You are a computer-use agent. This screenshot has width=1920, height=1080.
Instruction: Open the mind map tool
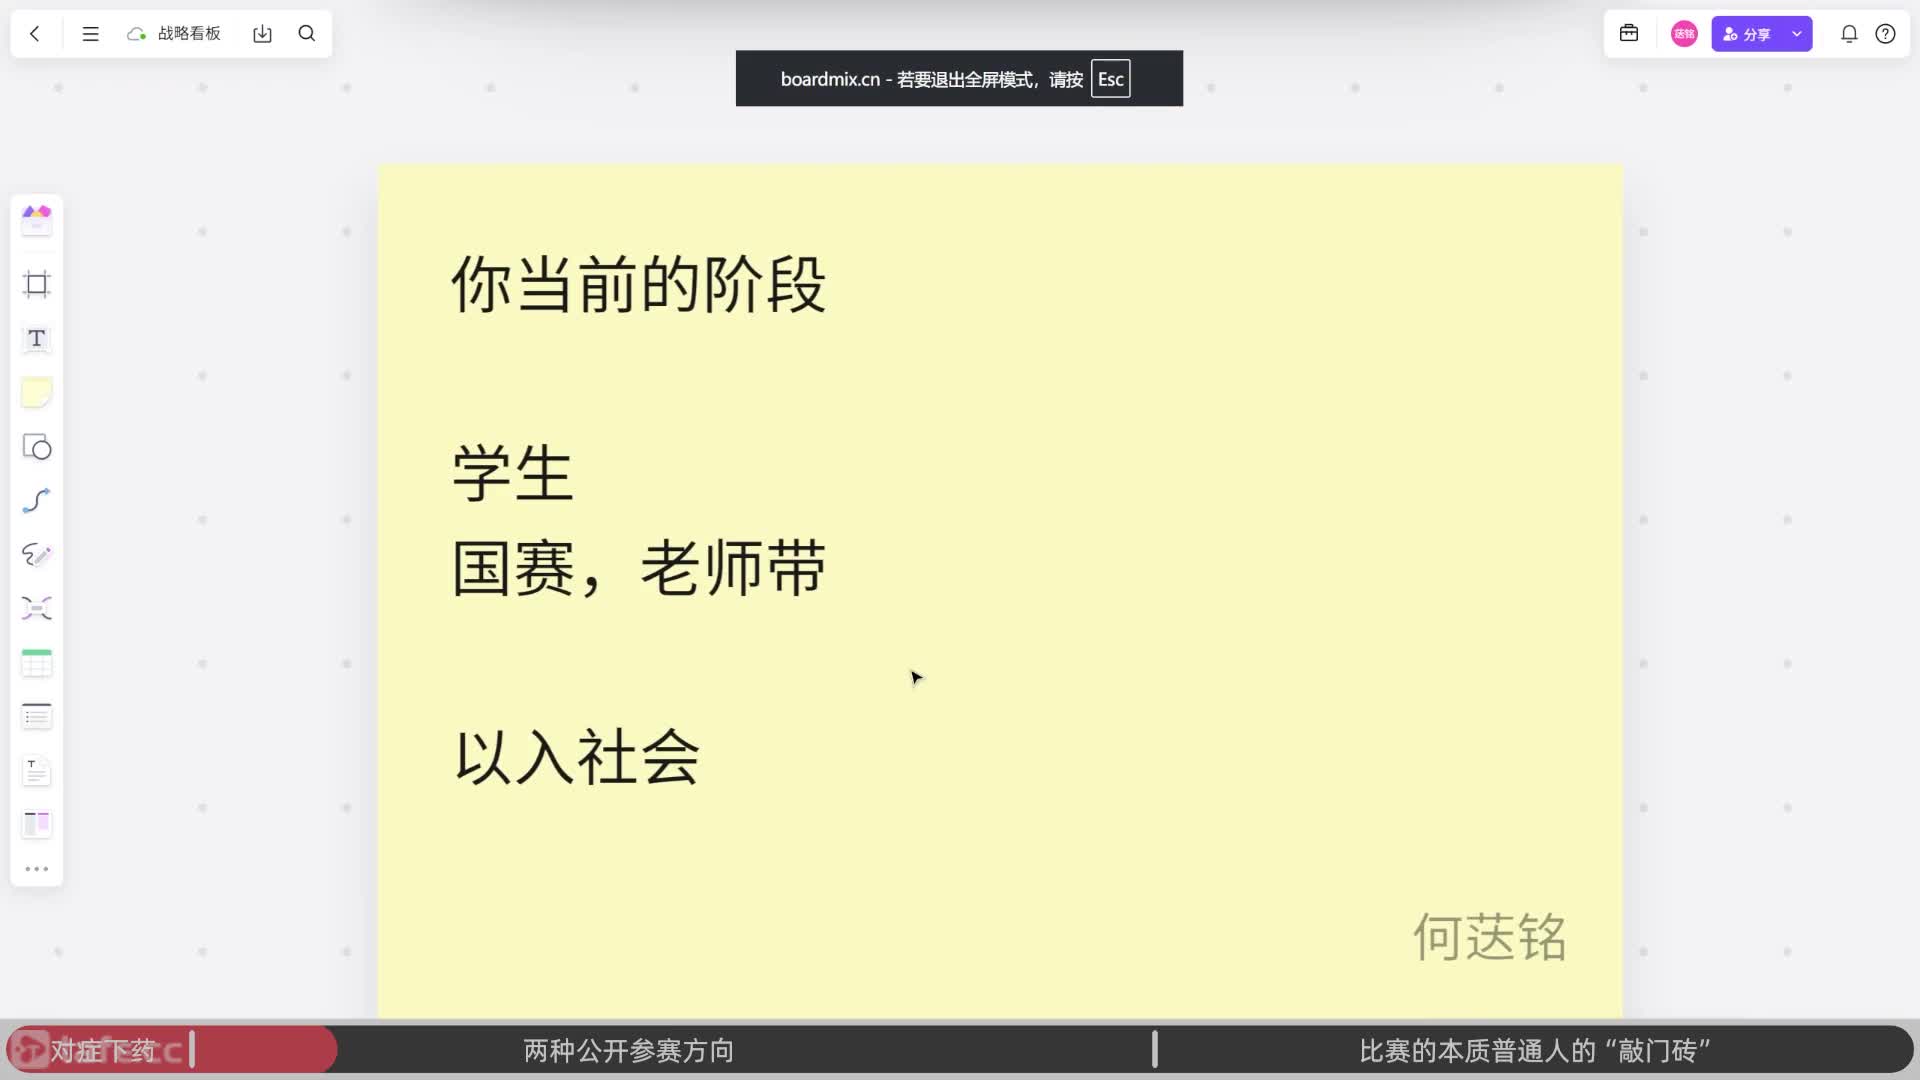point(37,609)
